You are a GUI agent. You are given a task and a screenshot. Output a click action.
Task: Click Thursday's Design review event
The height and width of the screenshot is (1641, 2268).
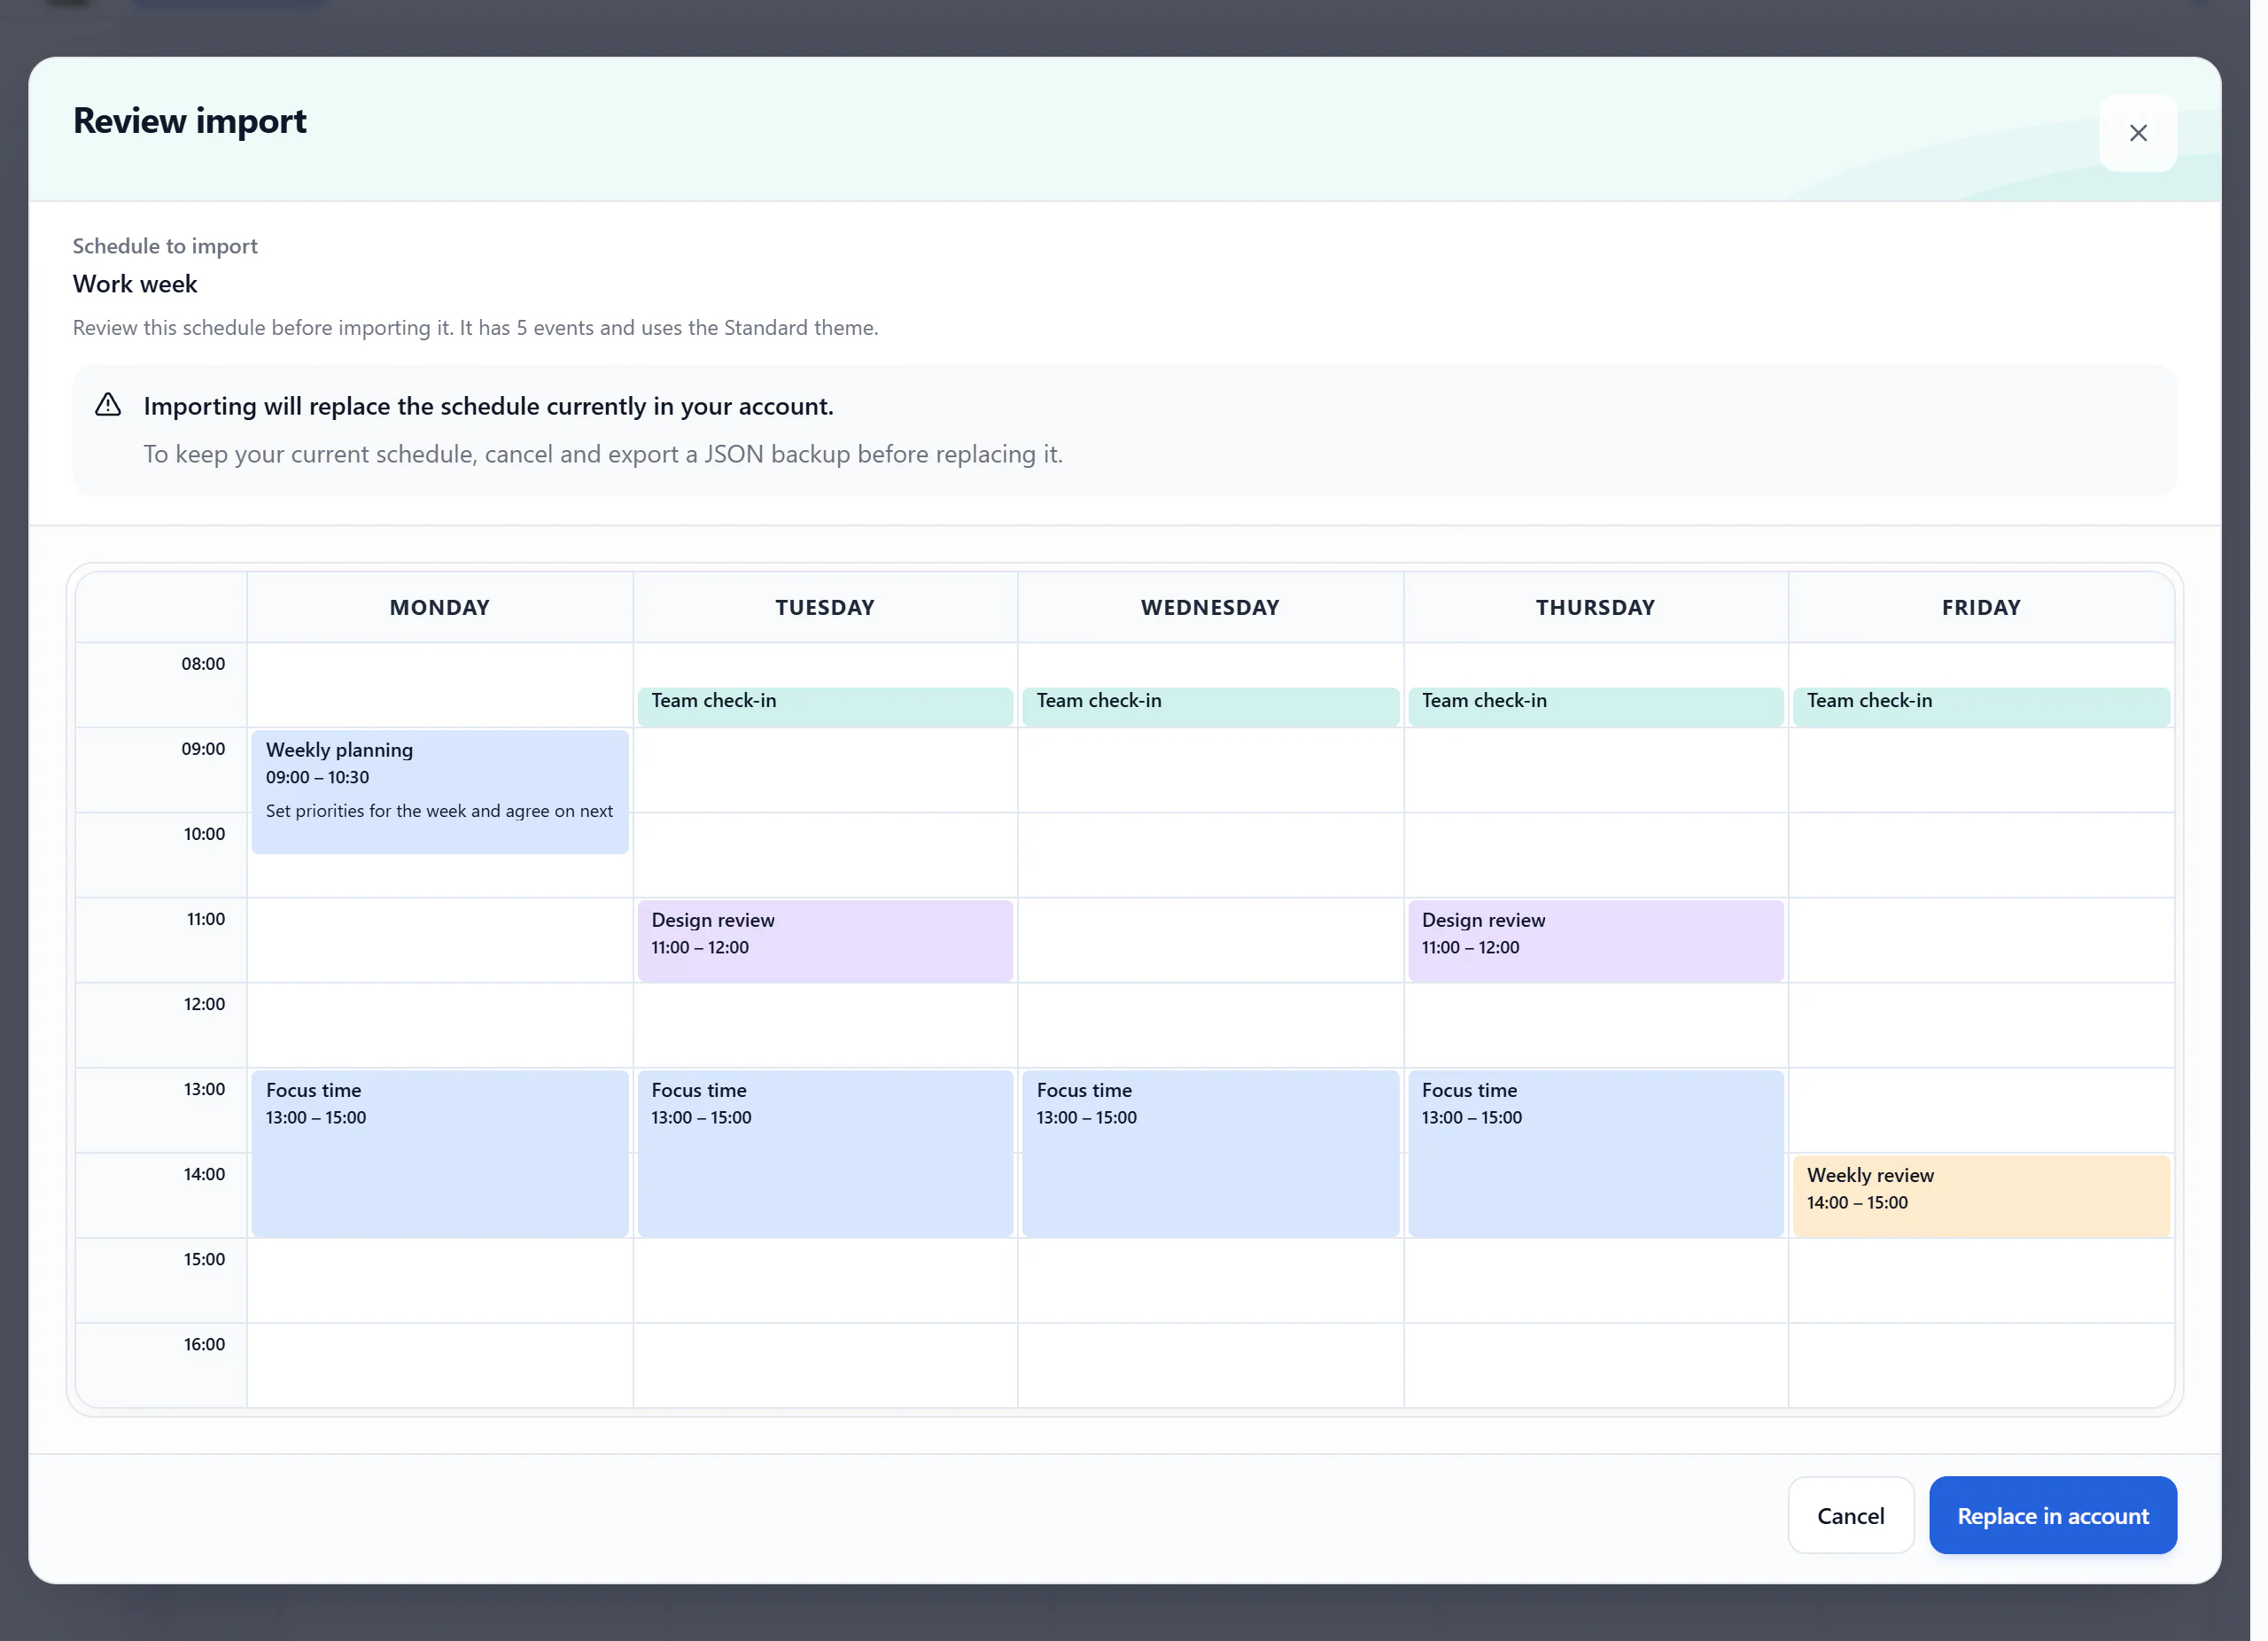point(1595,941)
